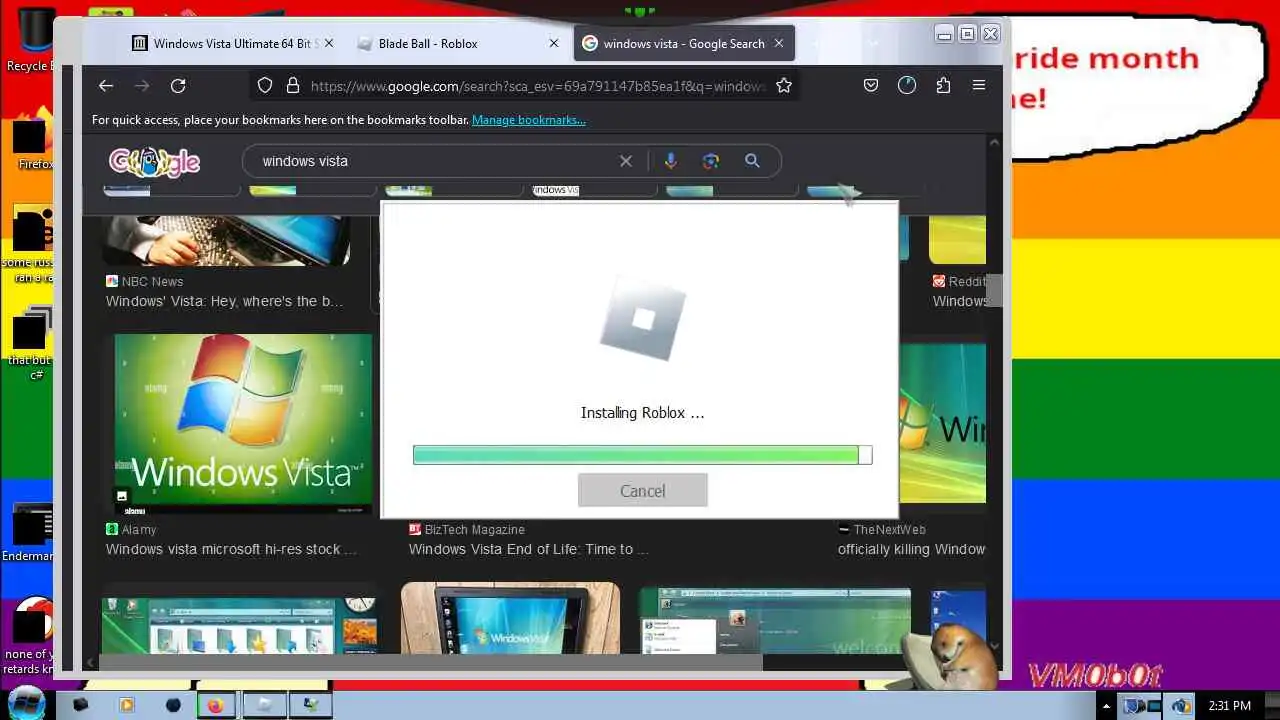Viewport: 1280px width, 720px height.
Task: Open the 'officially killing Window' TheNextWeb result
Action: (x=911, y=549)
